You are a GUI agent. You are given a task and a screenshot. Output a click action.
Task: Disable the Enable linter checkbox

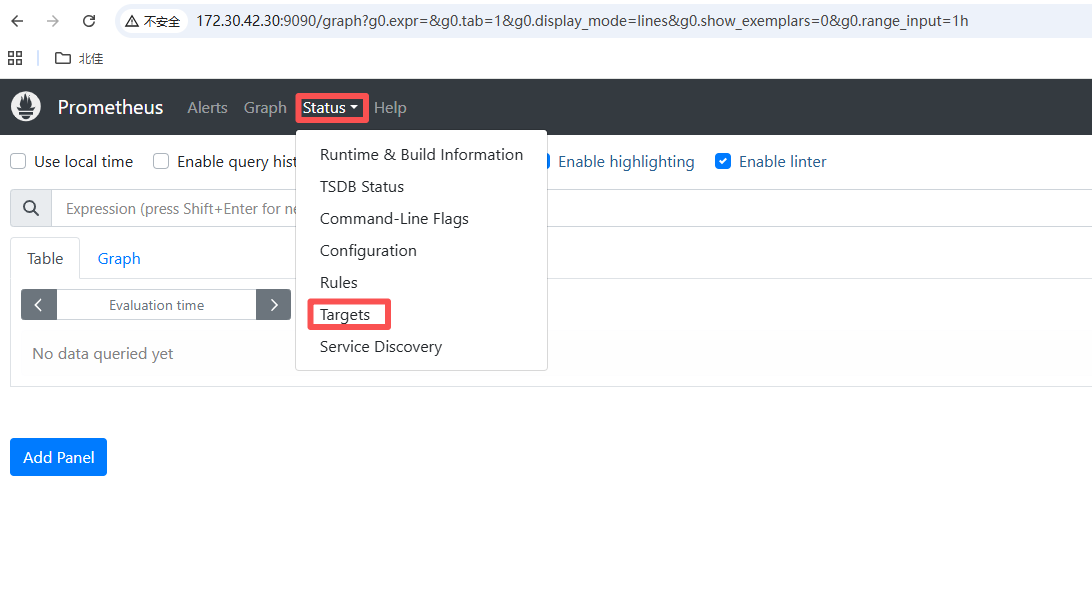[723, 162]
